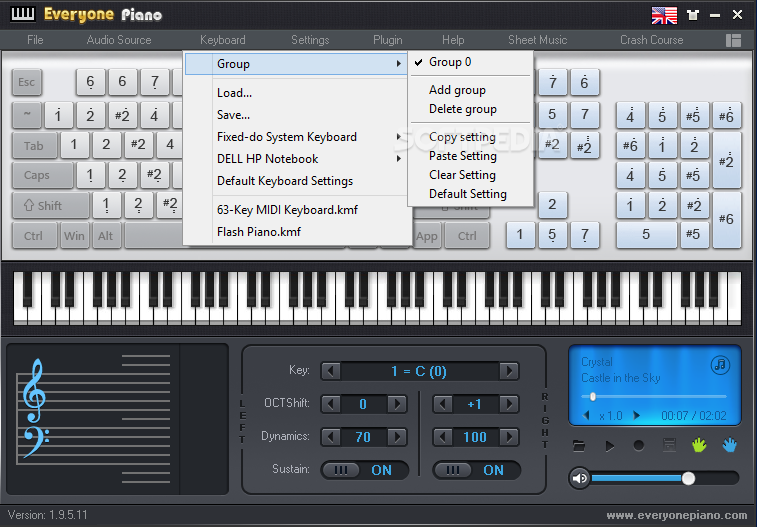The height and width of the screenshot is (527, 757).
Task: Click the tall numpad #6 key
Action: (727, 220)
